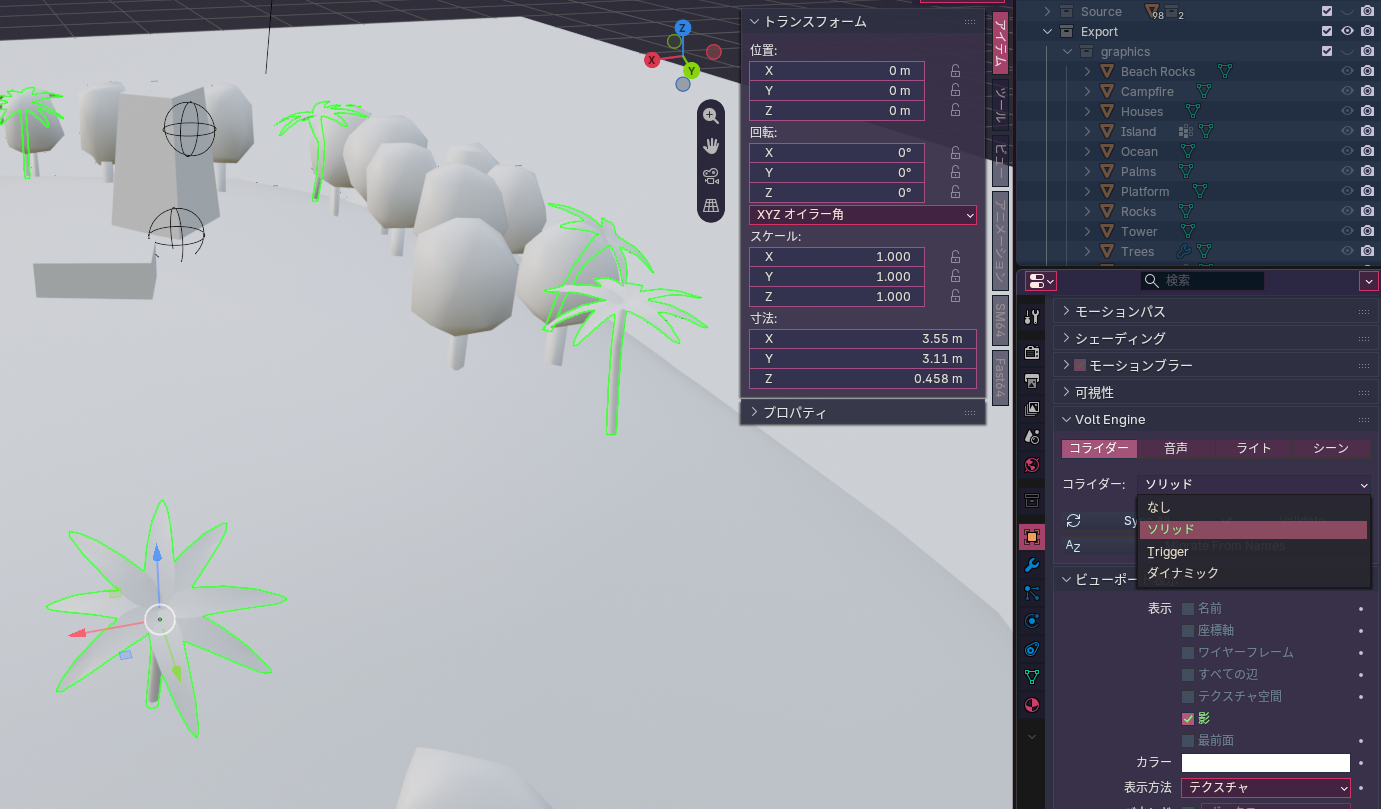
Task: Expand the Source collection in outliner
Action: click(1048, 11)
